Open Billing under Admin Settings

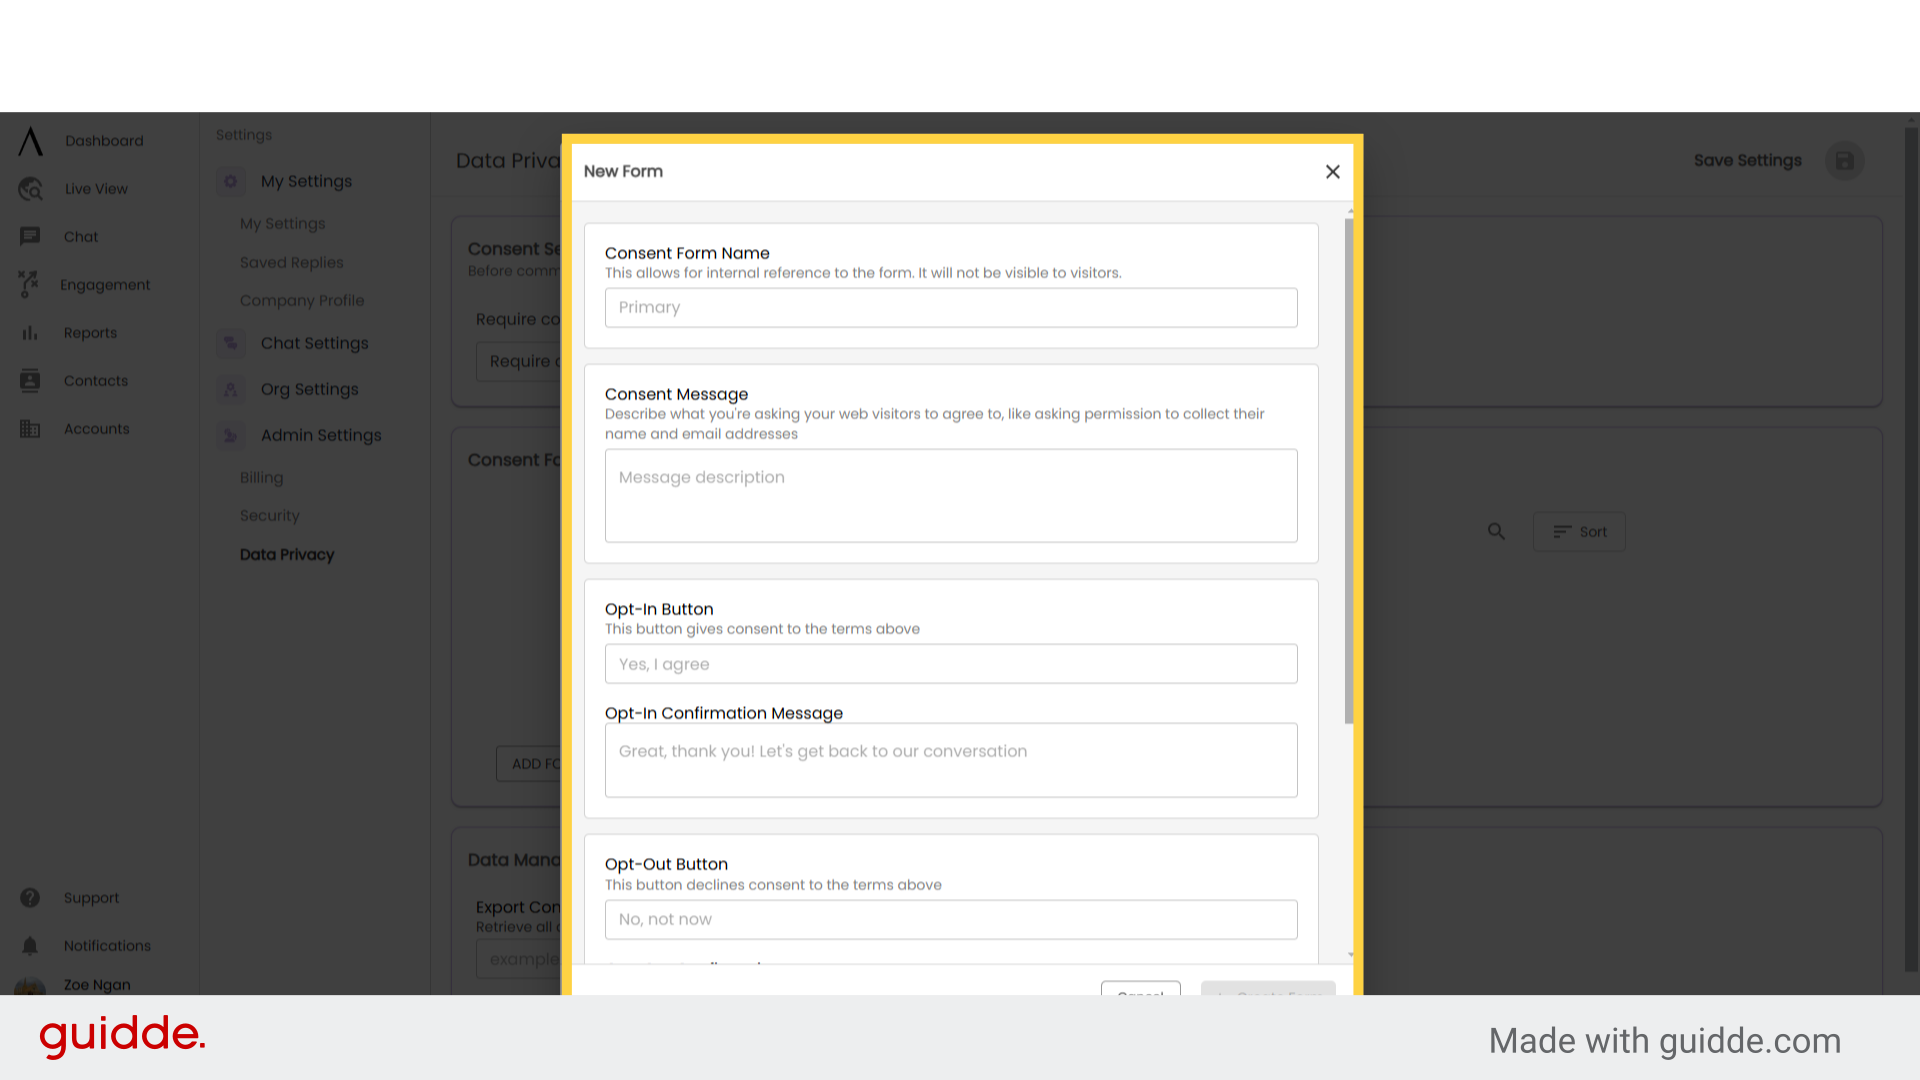tap(261, 478)
